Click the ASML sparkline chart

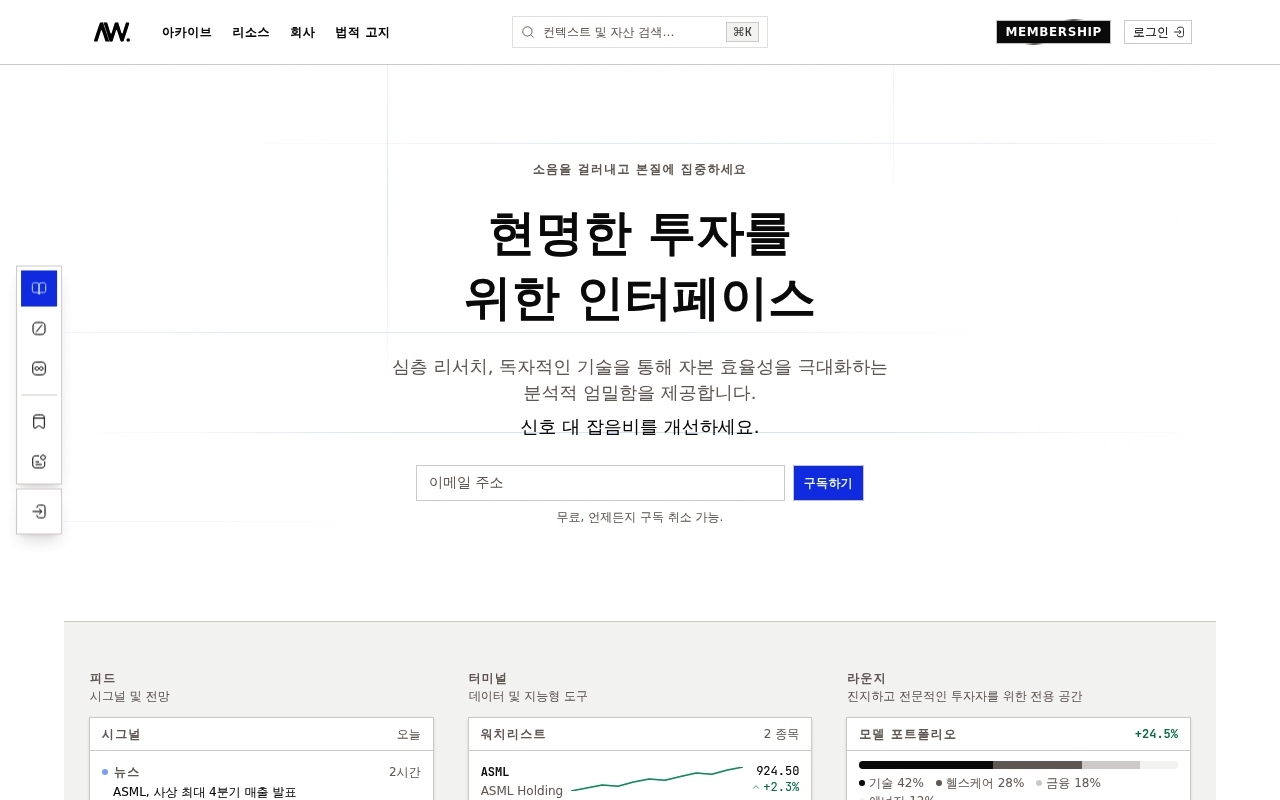[657, 778]
